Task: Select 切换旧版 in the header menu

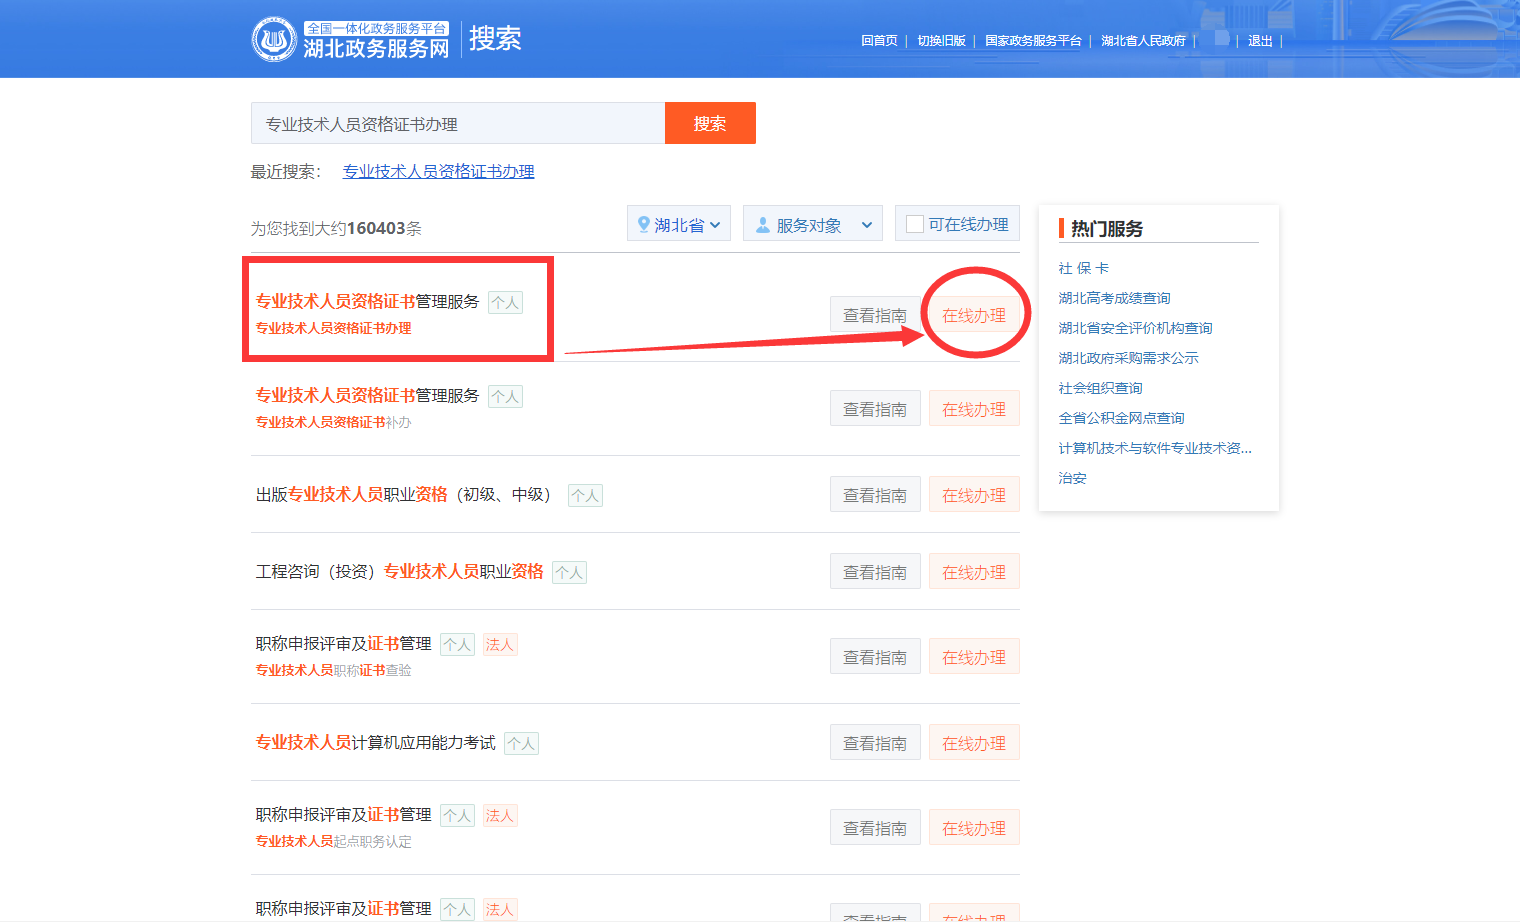Action: [941, 41]
